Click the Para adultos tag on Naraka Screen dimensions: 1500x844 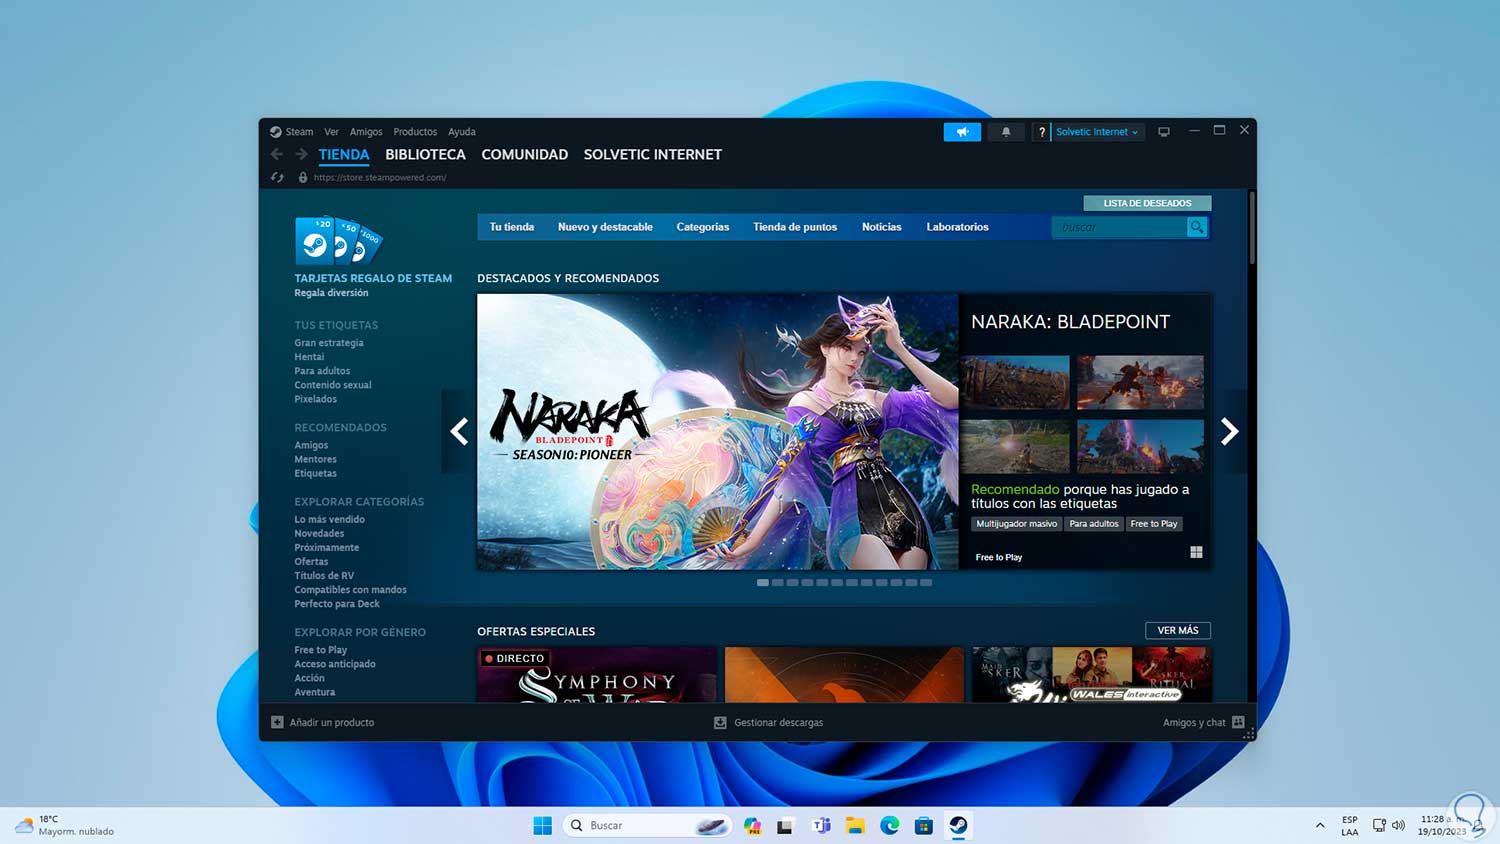pyautogui.click(x=1094, y=524)
